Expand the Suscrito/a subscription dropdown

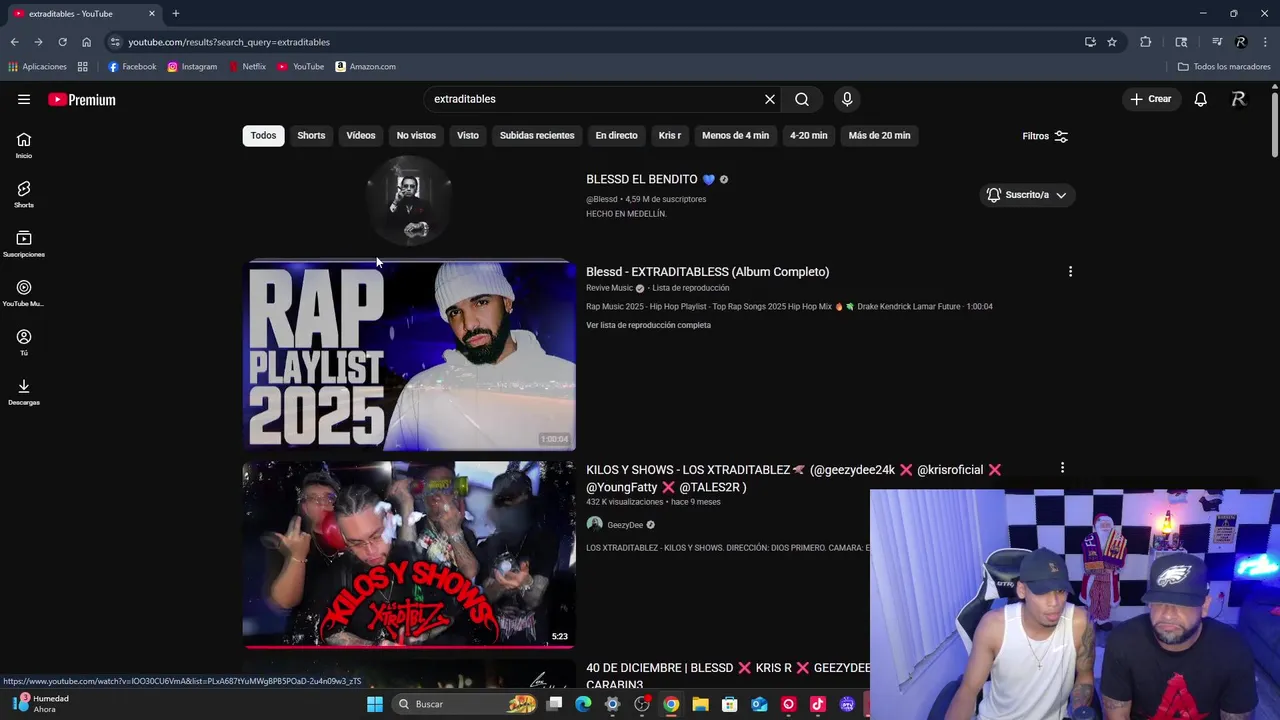(1027, 195)
